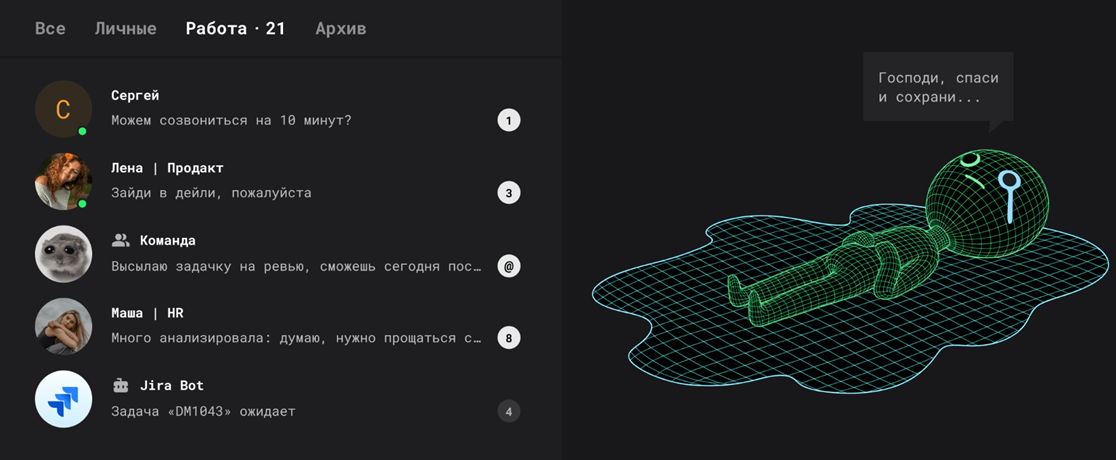Click the @ mention badge in Команда chat
The width and height of the screenshot is (1116, 460).
click(x=509, y=266)
